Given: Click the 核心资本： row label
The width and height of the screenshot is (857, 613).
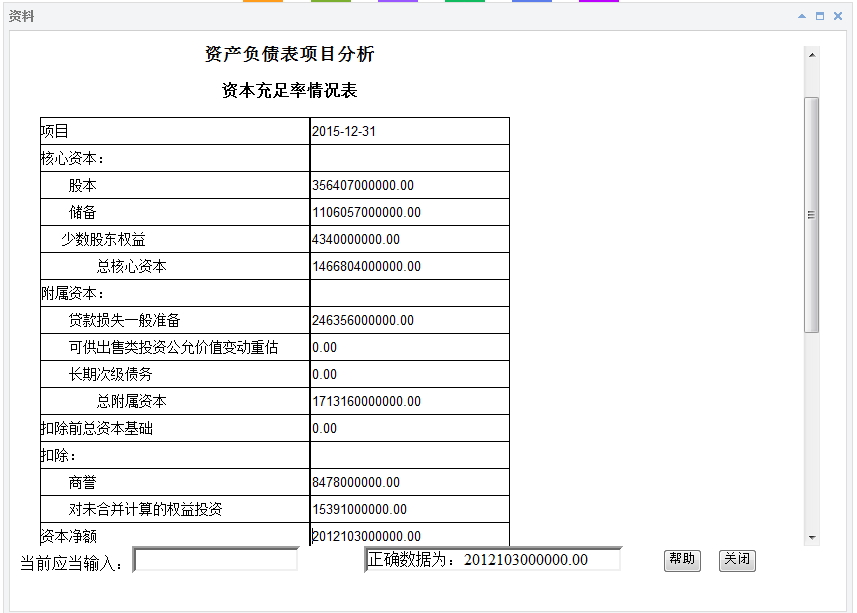Looking at the screenshot, I should (x=73, y=158).
